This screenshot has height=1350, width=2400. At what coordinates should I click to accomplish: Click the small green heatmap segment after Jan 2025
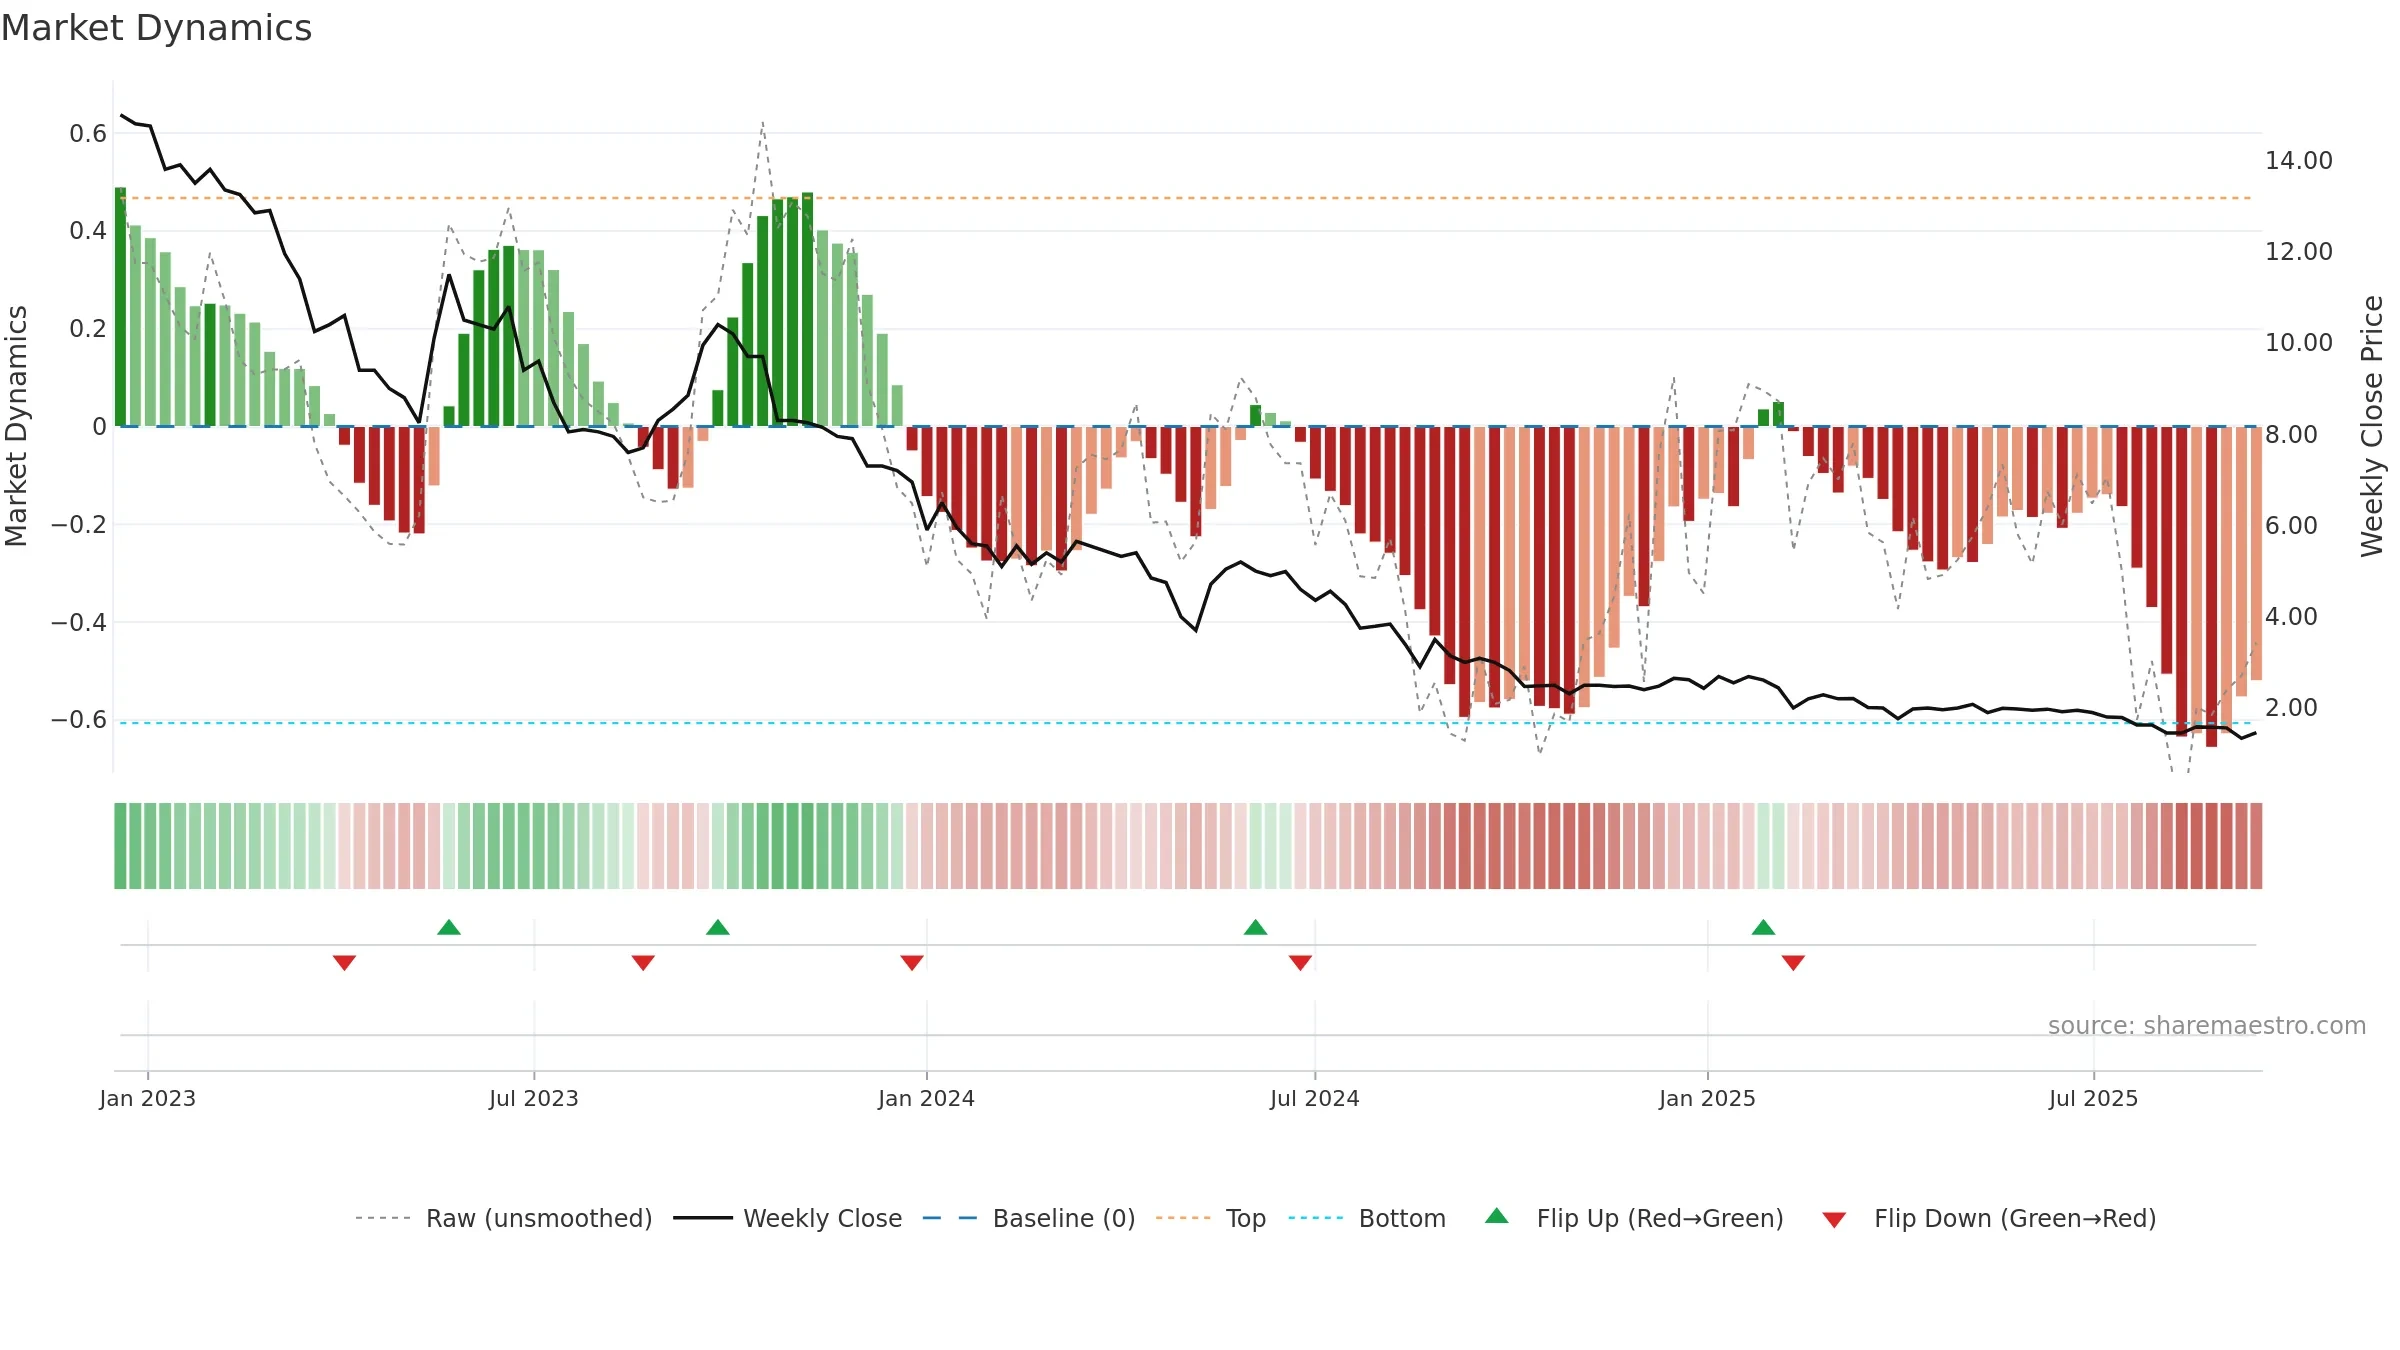1771,845
